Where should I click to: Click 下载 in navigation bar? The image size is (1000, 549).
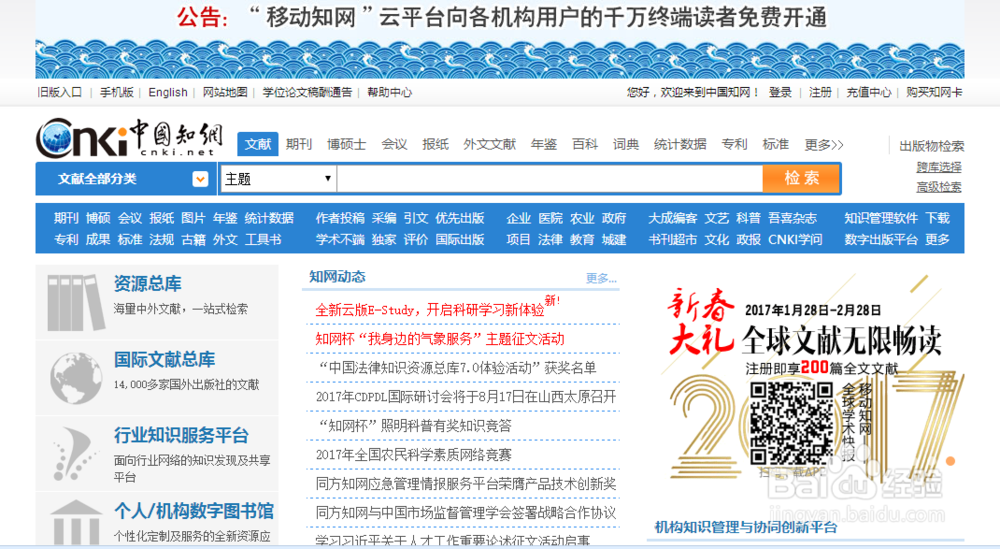938,218
